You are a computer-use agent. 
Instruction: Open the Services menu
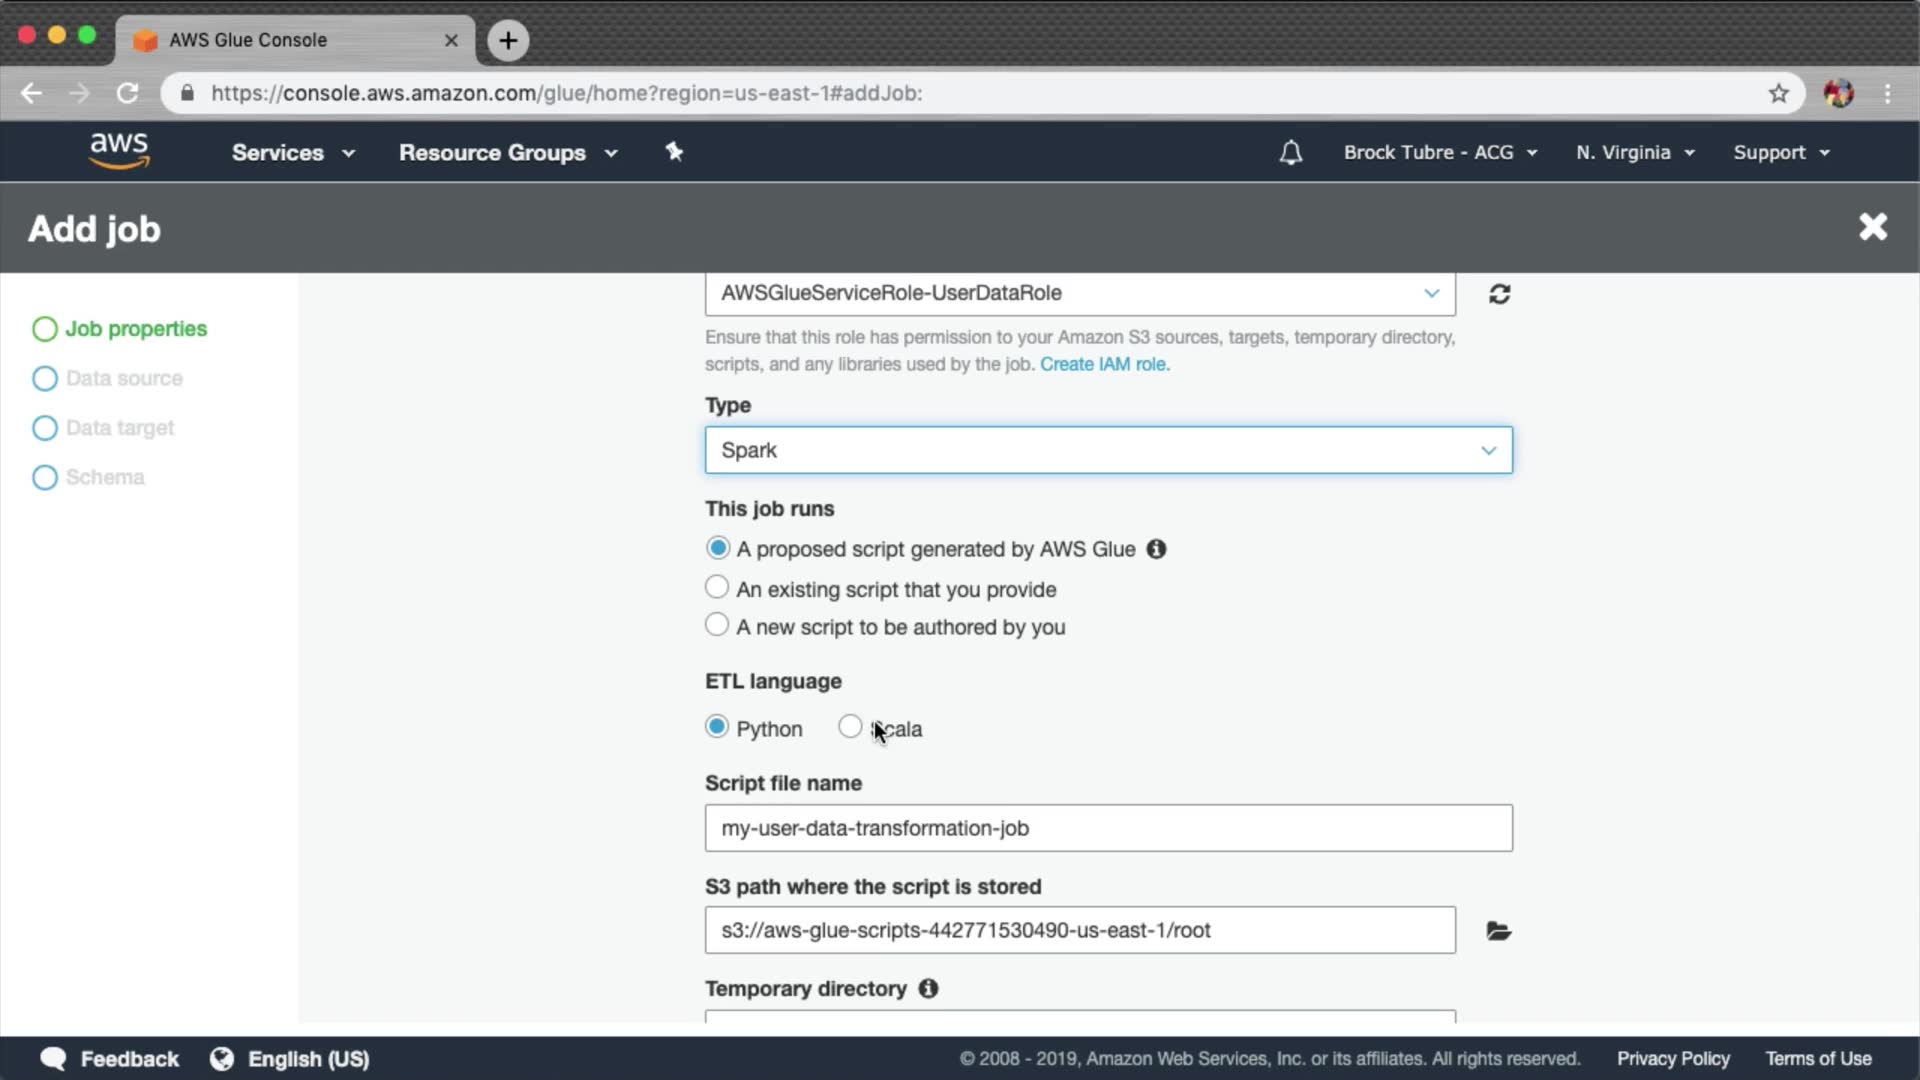coord(292,153)
